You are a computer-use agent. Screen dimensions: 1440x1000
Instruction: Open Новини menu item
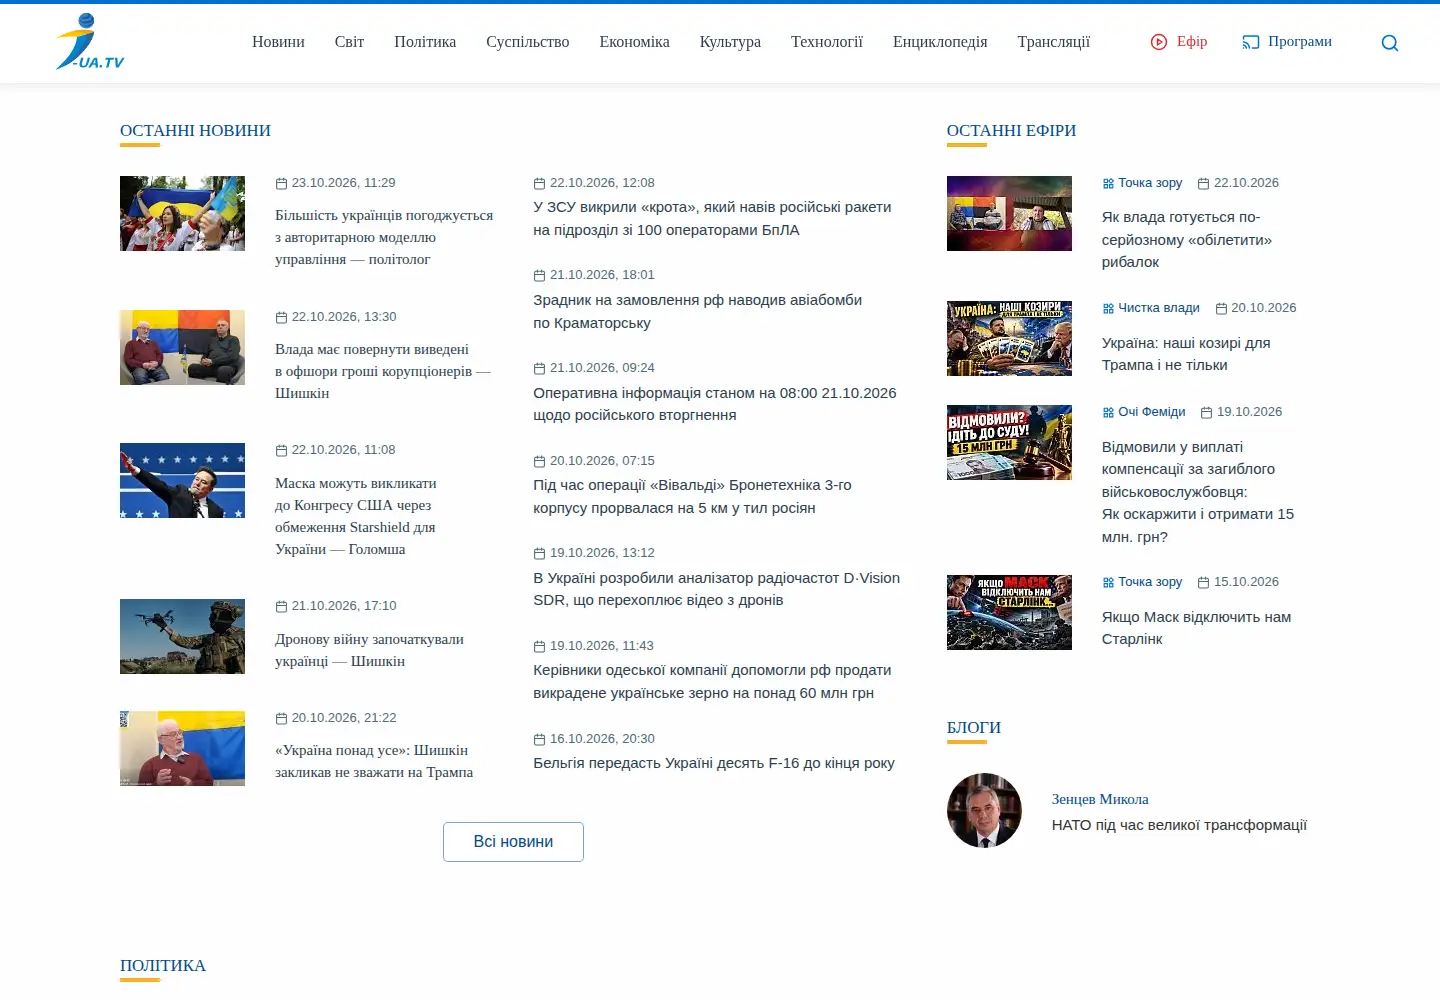pyautogui.click(x=278, y=42)
